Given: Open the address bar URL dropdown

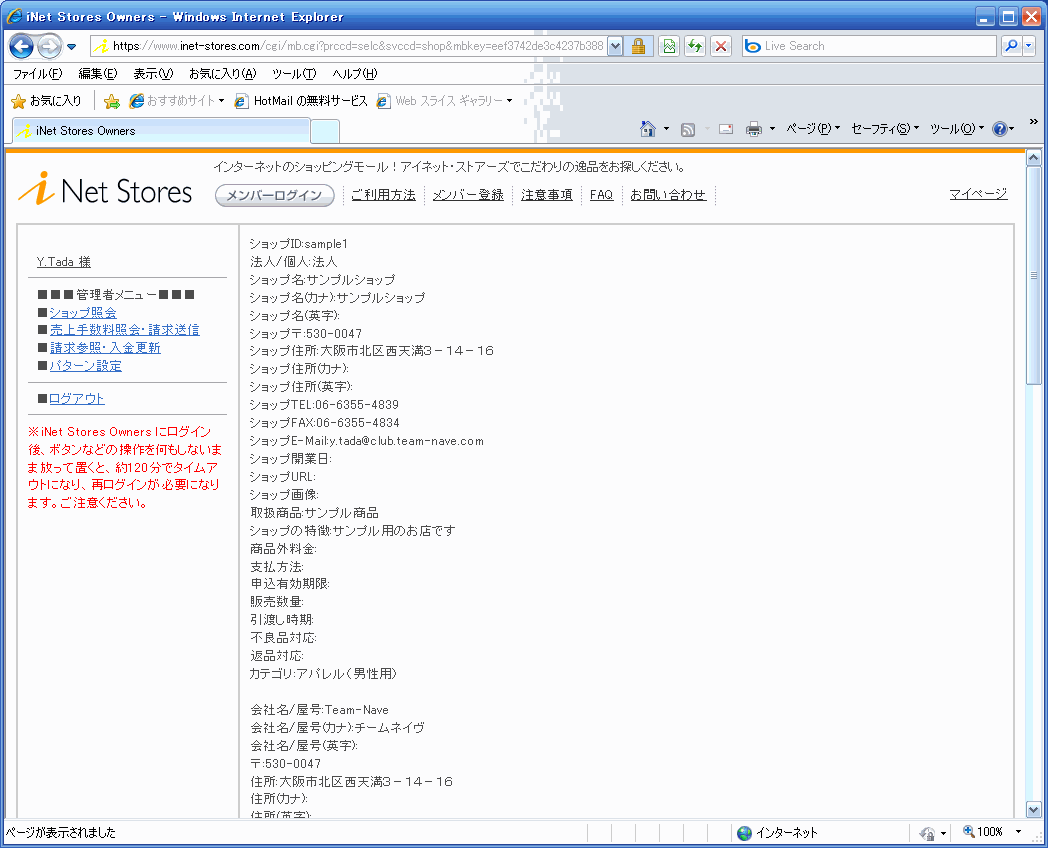Looking at the screenshot, I should 615,46.
